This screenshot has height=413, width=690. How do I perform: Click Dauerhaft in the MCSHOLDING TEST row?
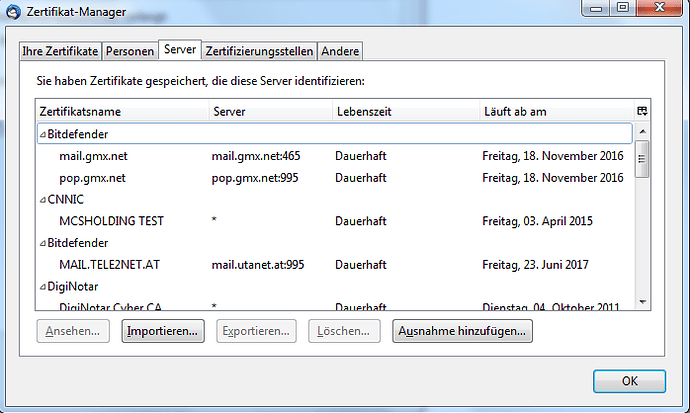(361, 221)
